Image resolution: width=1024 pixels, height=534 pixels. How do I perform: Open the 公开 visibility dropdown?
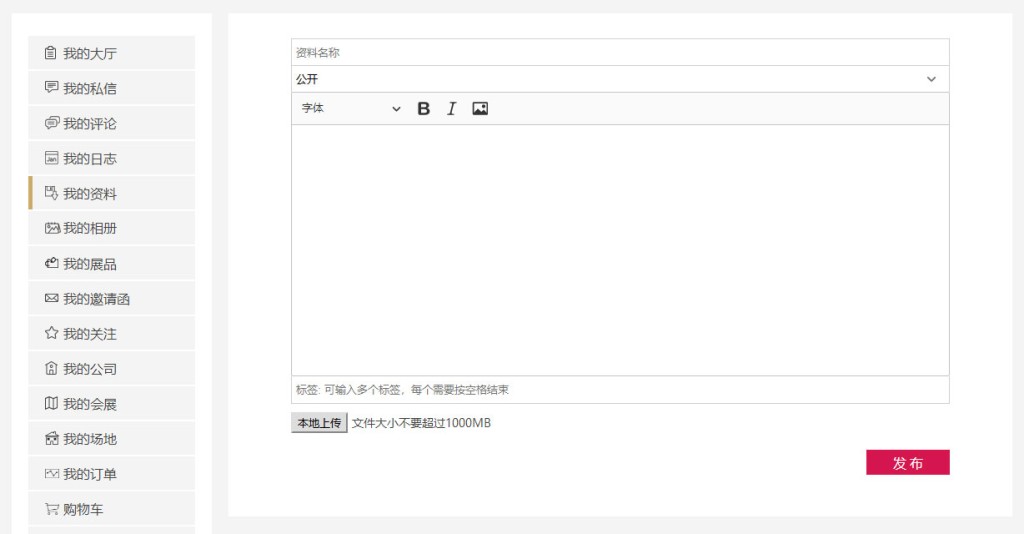[x=620, y=79]
